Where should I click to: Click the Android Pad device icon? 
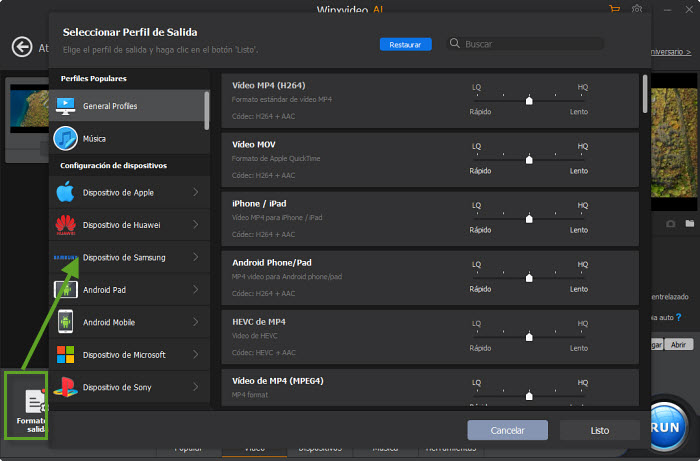point(66,290)
